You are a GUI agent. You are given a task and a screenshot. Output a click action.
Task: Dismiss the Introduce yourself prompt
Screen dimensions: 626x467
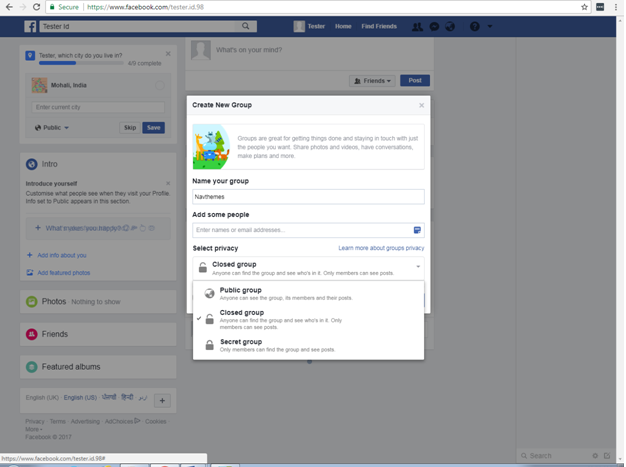pyautogui.click(x=168, y=183)
